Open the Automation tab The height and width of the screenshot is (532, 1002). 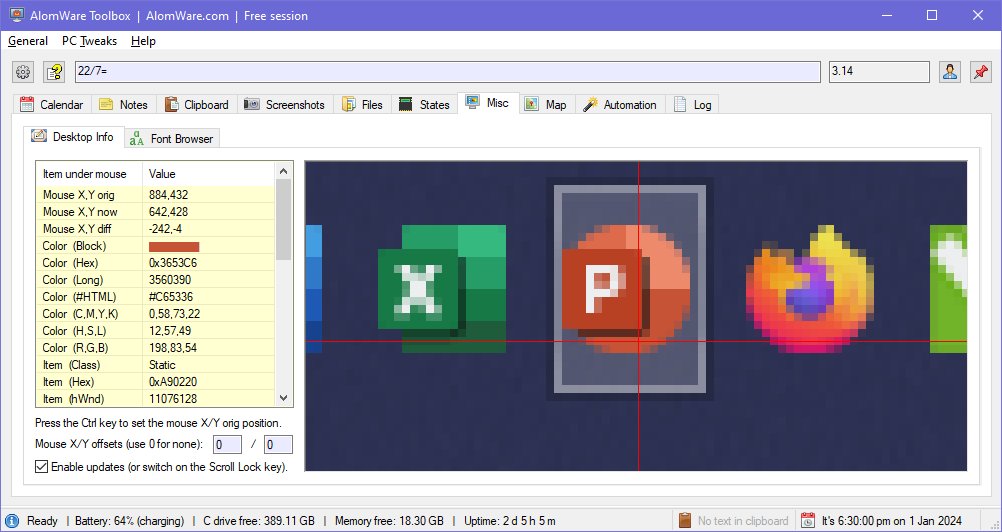[620, 105]
